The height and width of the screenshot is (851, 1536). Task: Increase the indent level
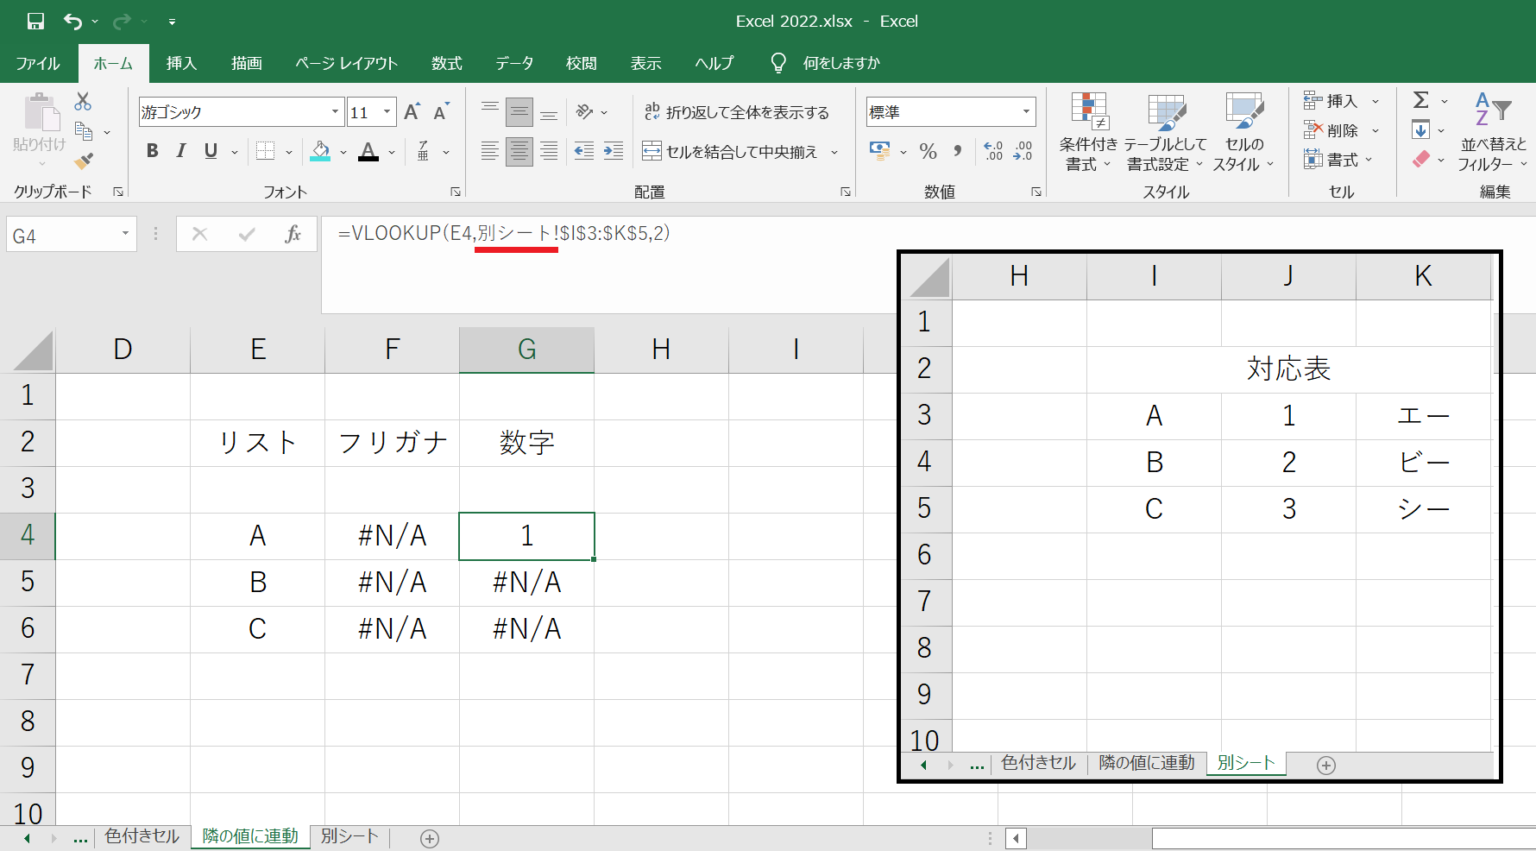click(613, 151)
